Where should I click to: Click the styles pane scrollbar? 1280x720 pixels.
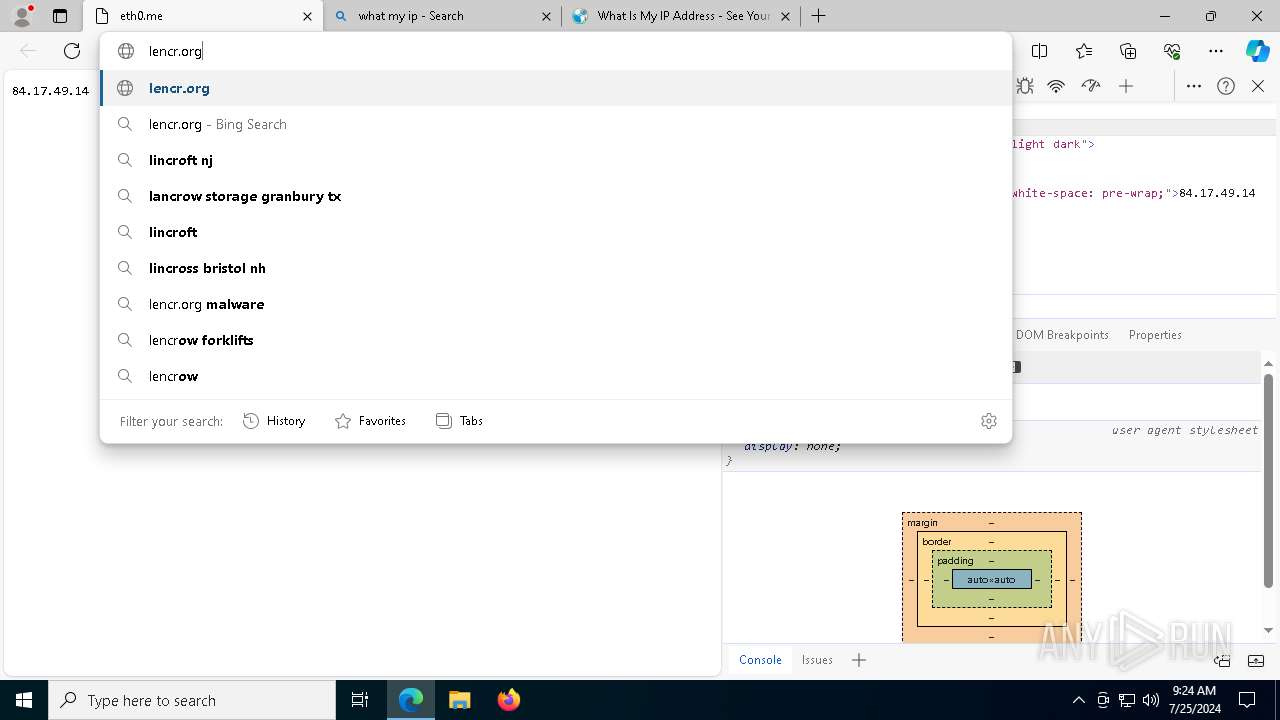pyautogui.click(x=1268, y=480)
